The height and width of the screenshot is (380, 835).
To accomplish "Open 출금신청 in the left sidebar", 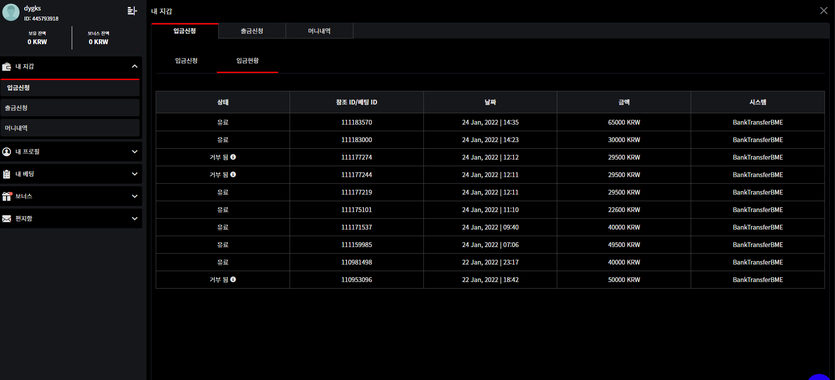I will click(x=70, y=108).
